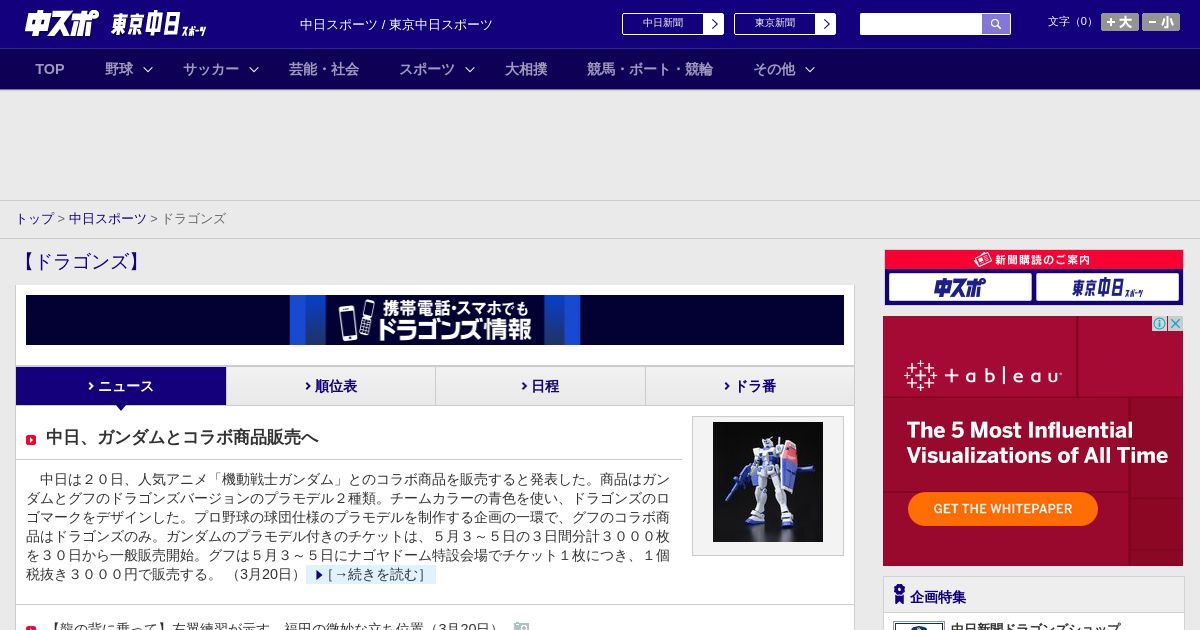Click the 携帯電話・スマホでもドラゴンズ情報 banner
Image resolution: width=1200 pixels, height=630 pixels.
(x=435, y=320)
